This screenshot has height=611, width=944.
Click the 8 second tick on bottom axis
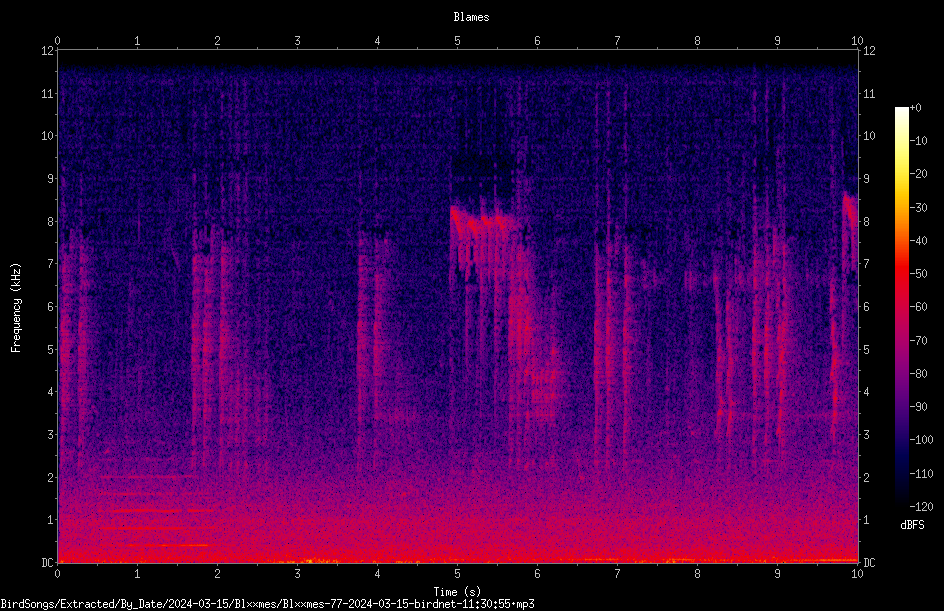tap(697, 574)
